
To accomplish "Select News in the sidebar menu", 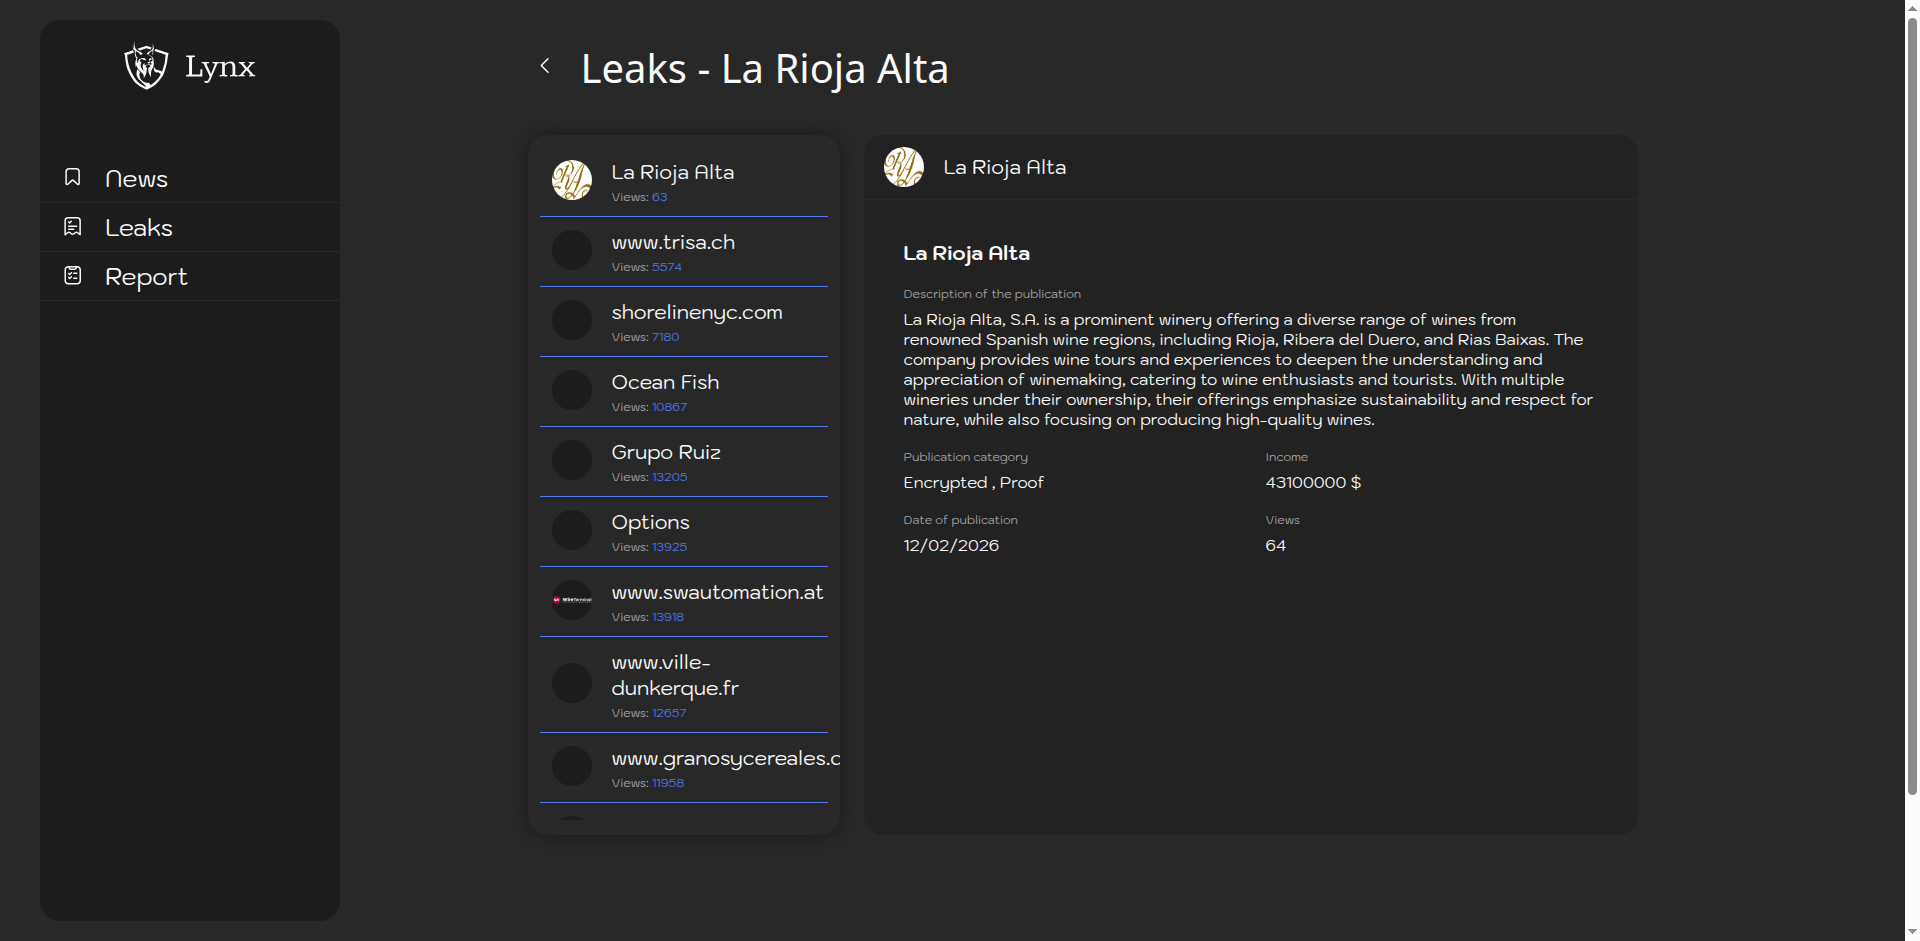I will pyautogui.click(x=137, y=178).
